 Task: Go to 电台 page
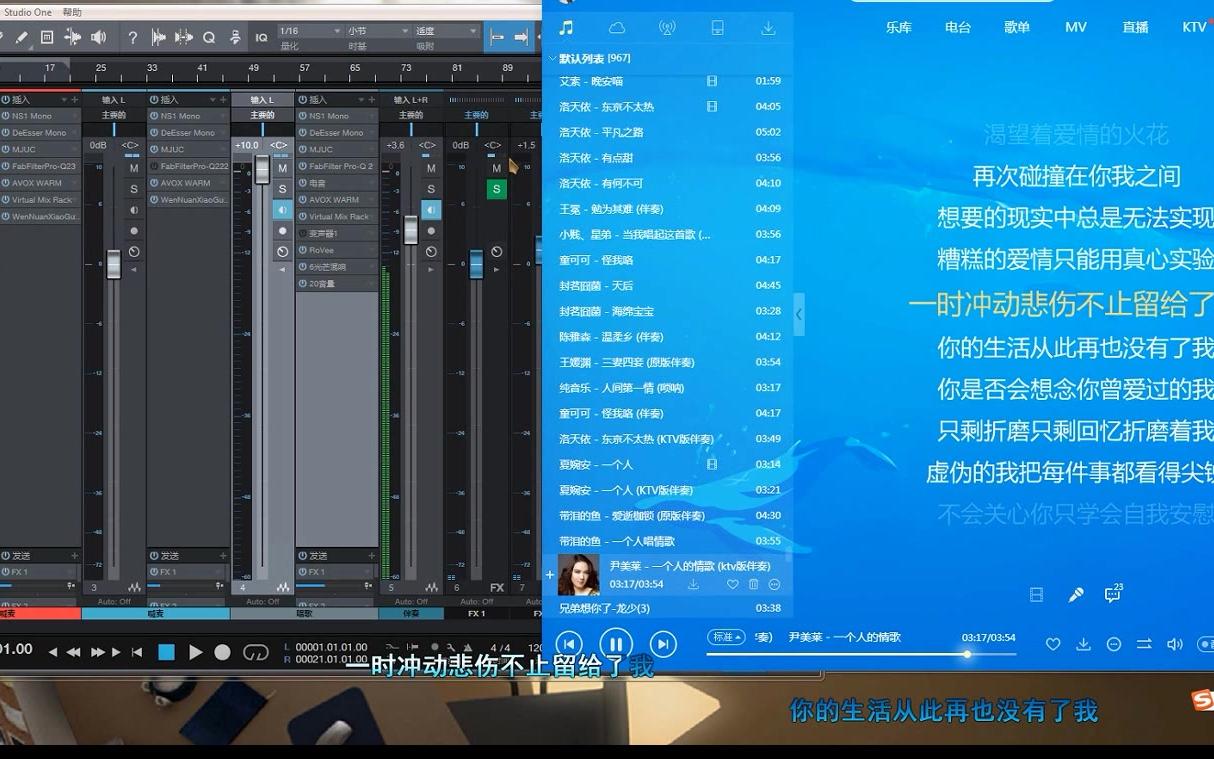pyautogui.click(x=957, y=28)
